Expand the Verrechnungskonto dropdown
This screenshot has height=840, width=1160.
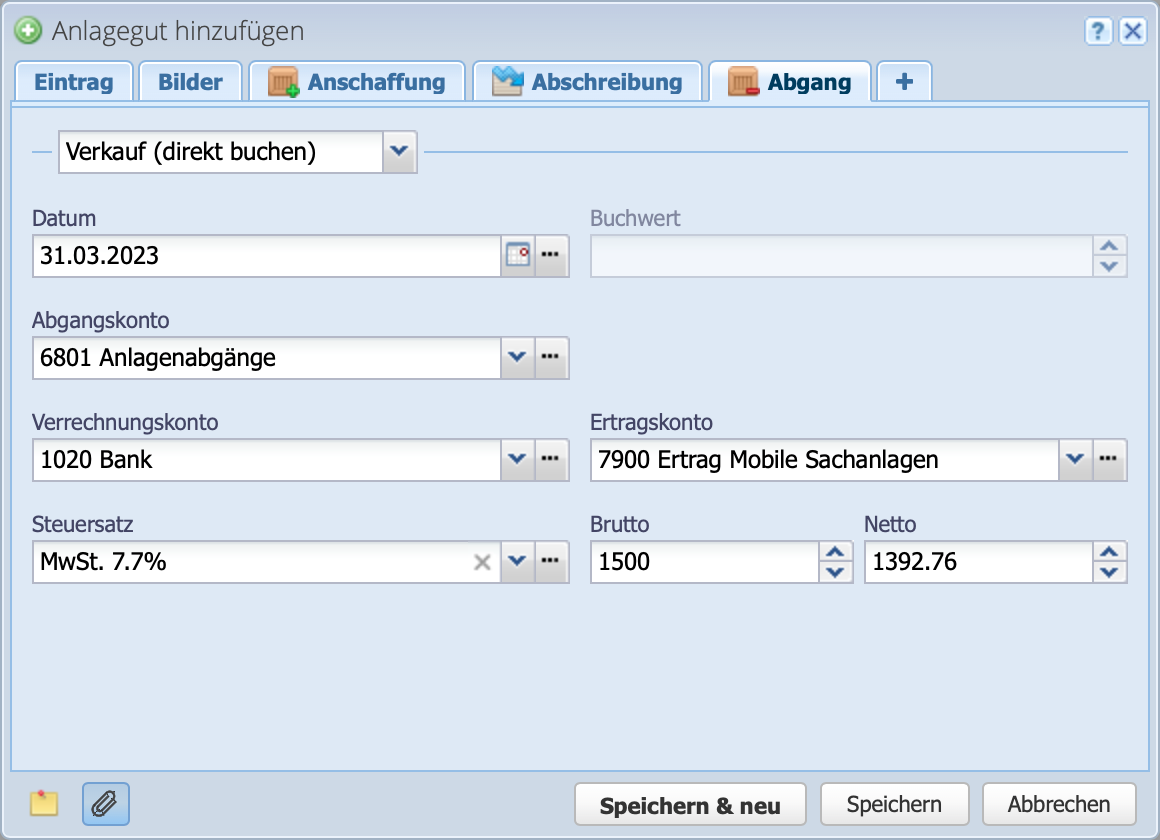[517, 460]
